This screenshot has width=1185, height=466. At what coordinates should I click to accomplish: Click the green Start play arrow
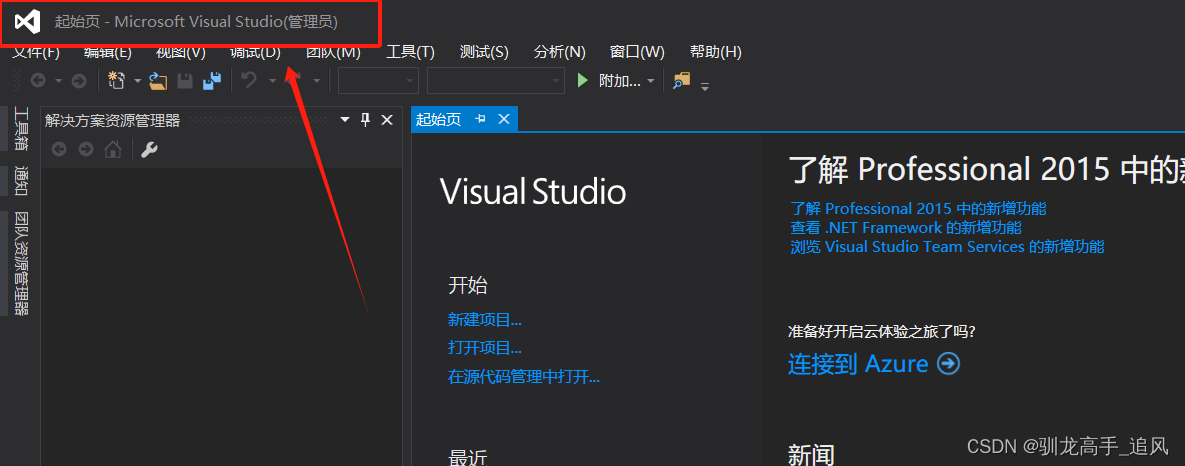[x=582, y=80]
